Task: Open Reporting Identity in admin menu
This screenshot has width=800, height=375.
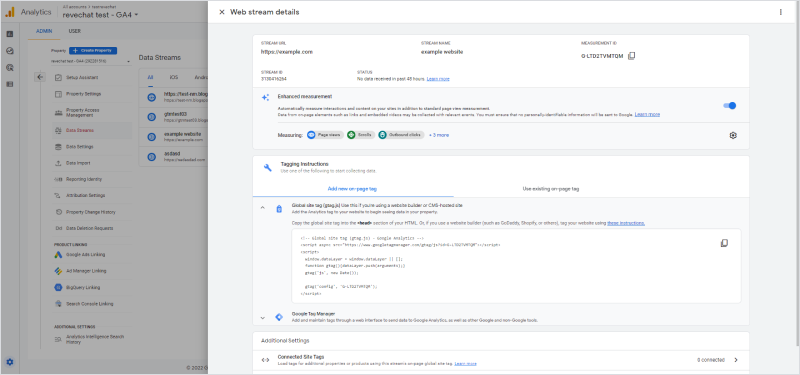Action: click(x=91, y=180)
